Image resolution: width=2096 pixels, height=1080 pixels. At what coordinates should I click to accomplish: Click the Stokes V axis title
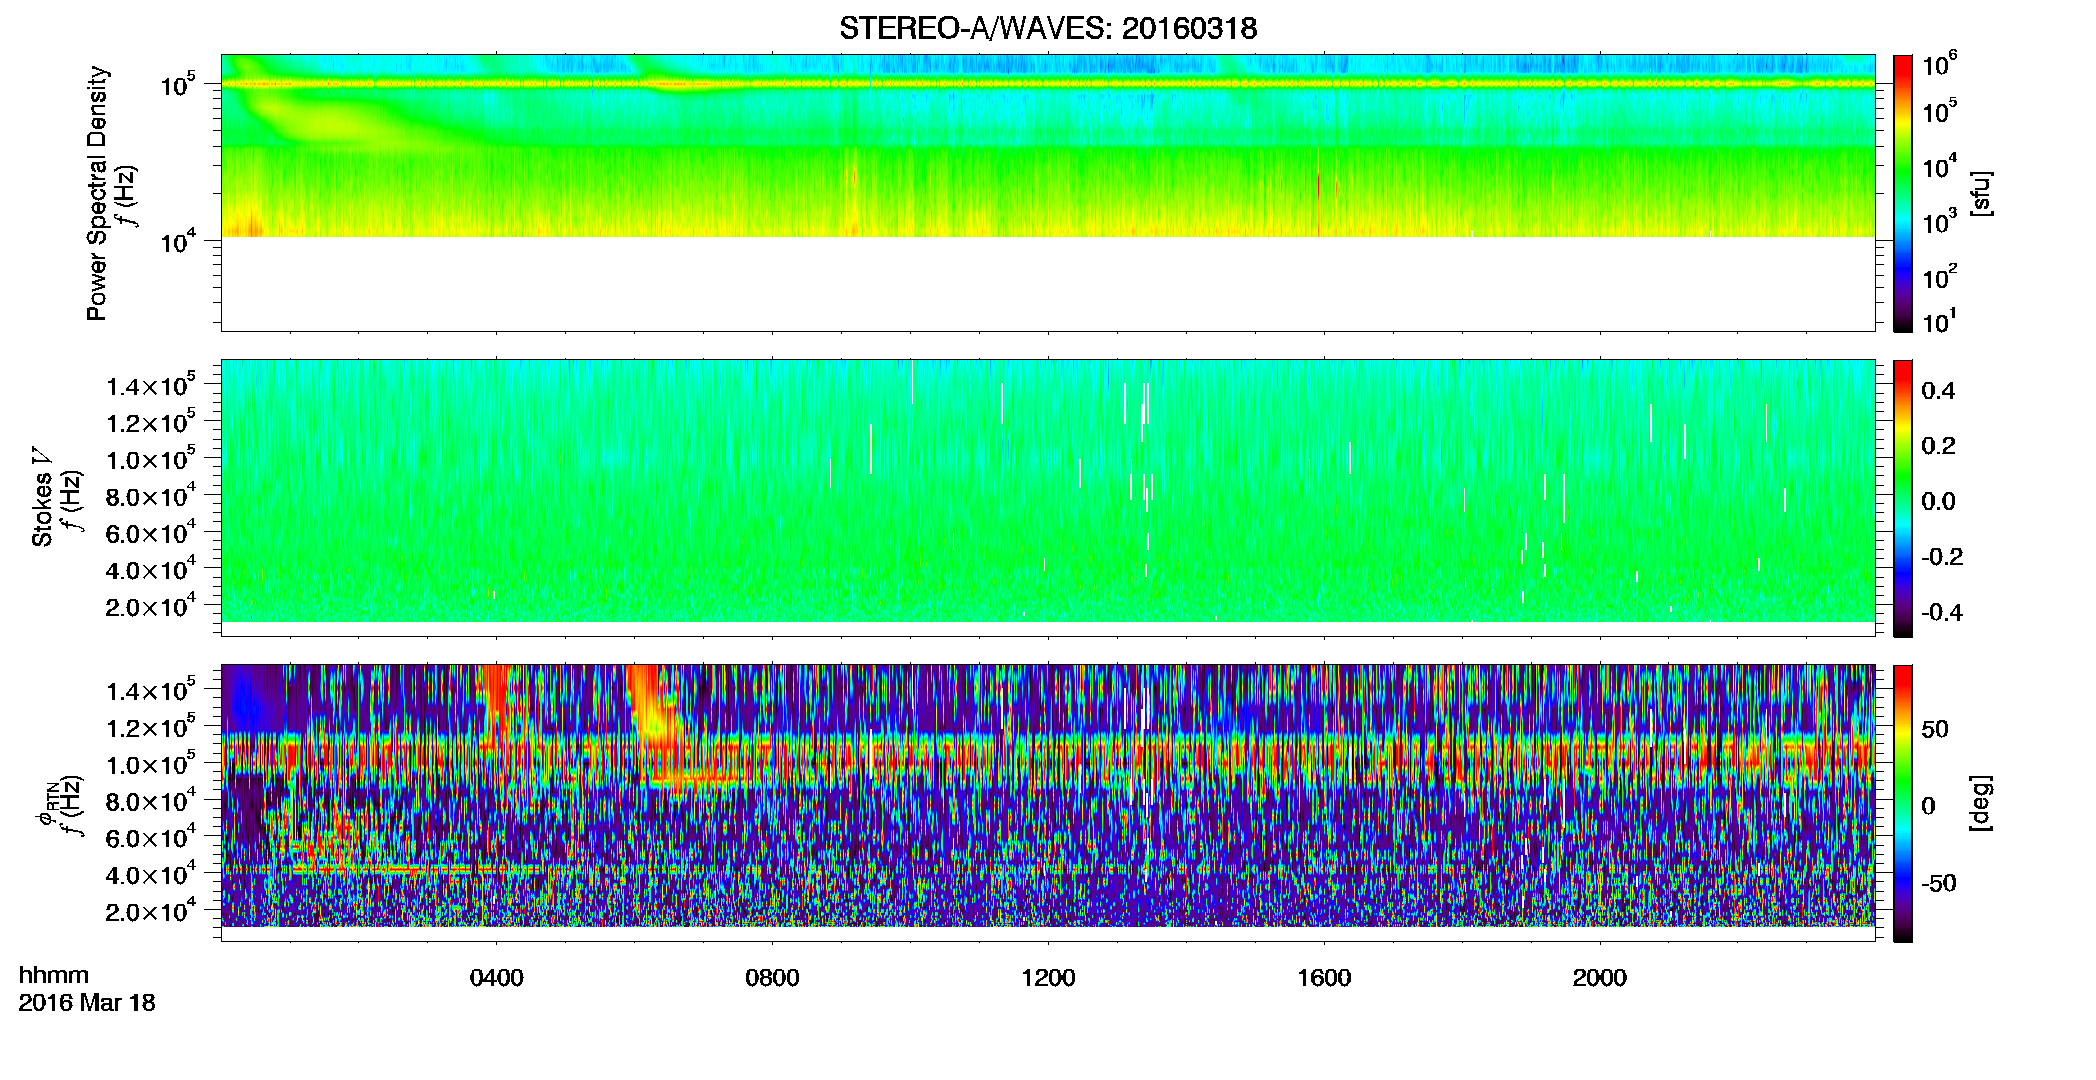click(x=42, y=498)
